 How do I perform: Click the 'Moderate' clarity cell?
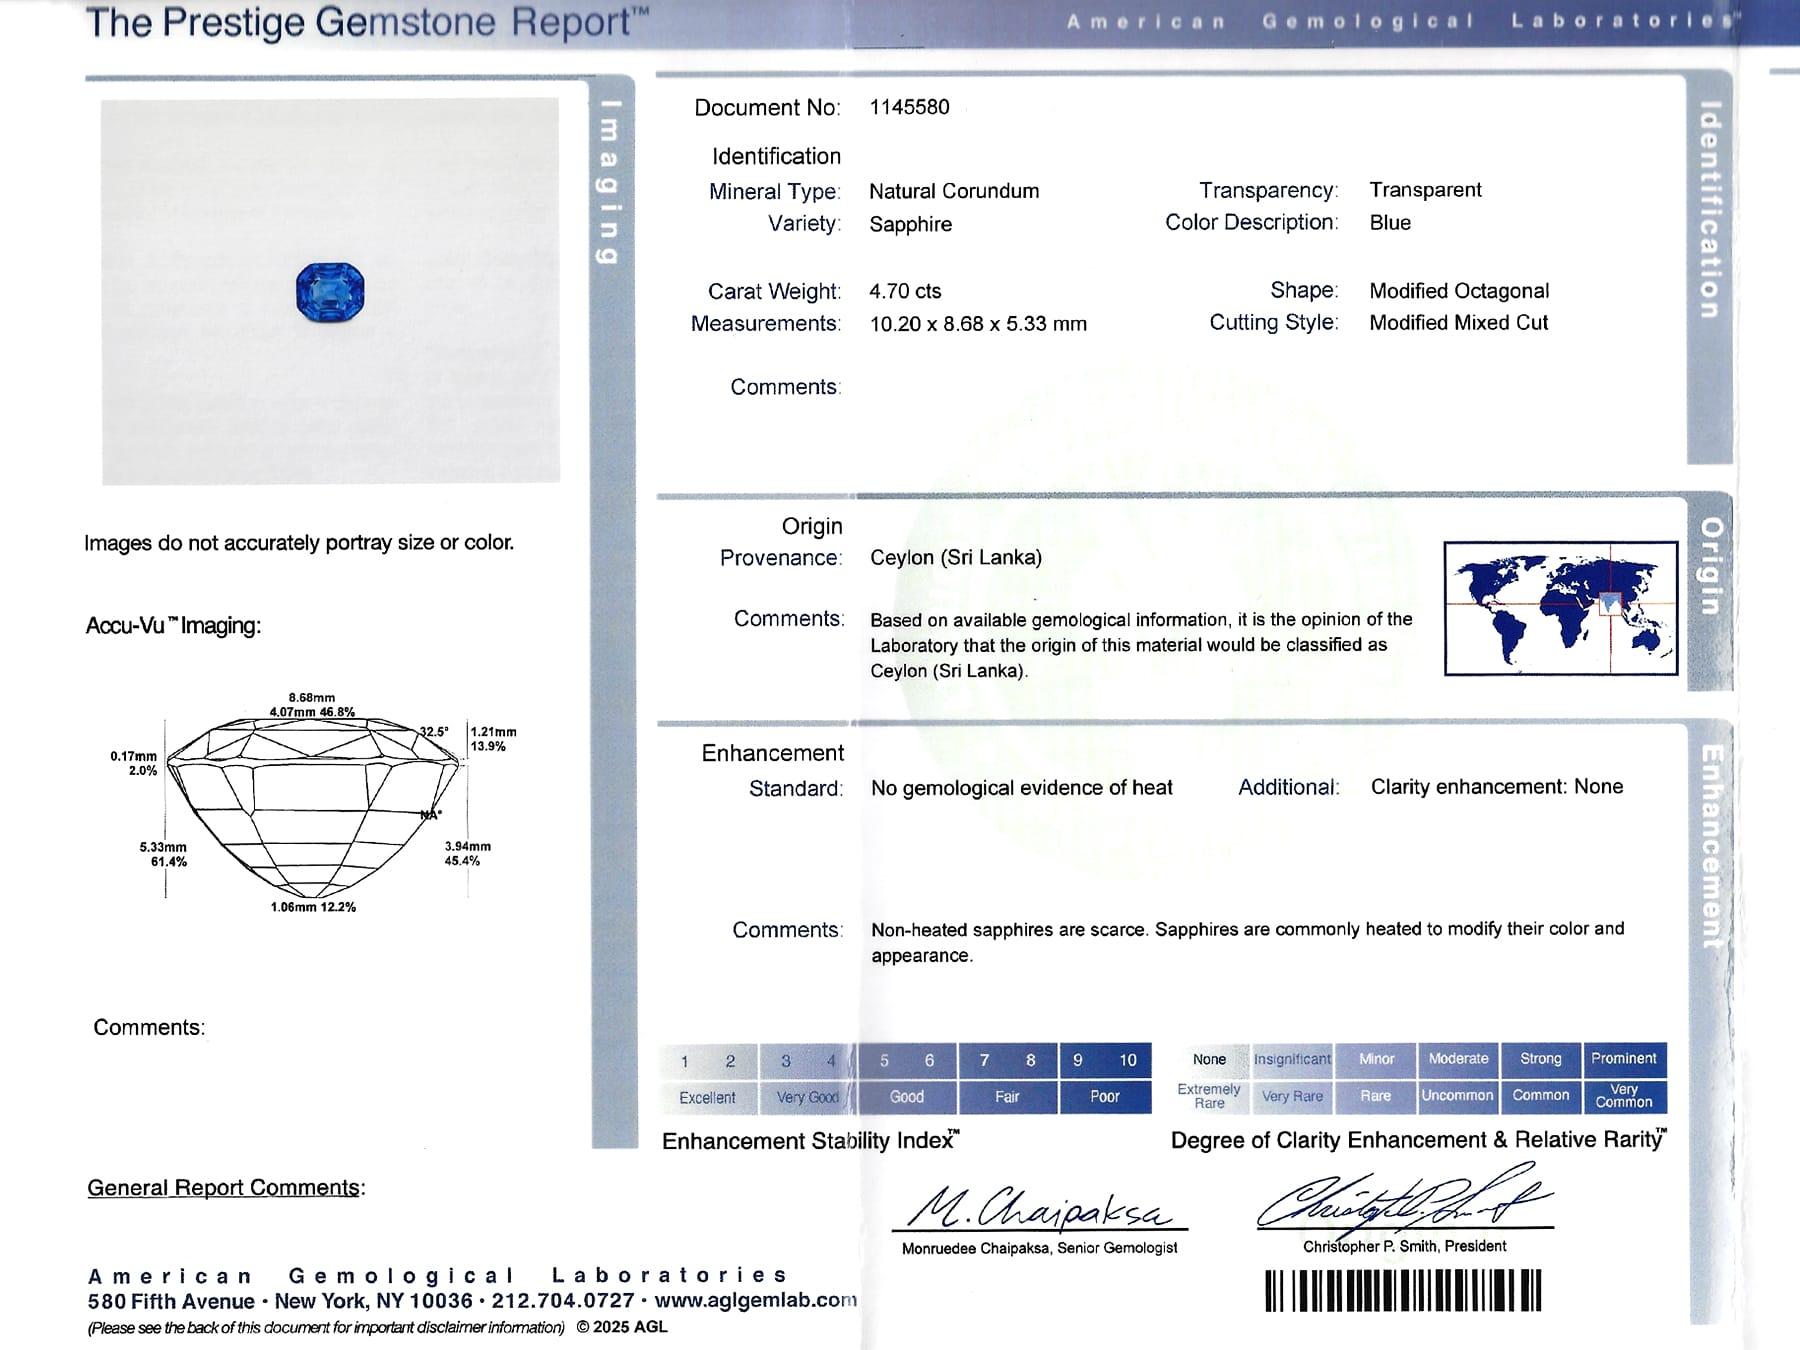point(1458,1059)
